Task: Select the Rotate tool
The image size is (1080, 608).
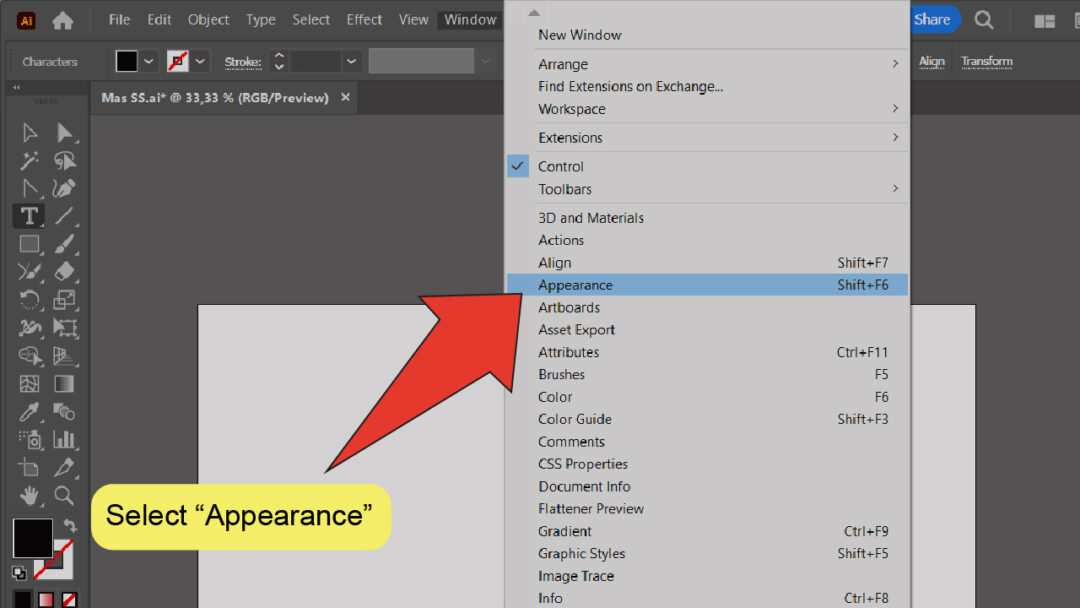Action: [28, 299]
